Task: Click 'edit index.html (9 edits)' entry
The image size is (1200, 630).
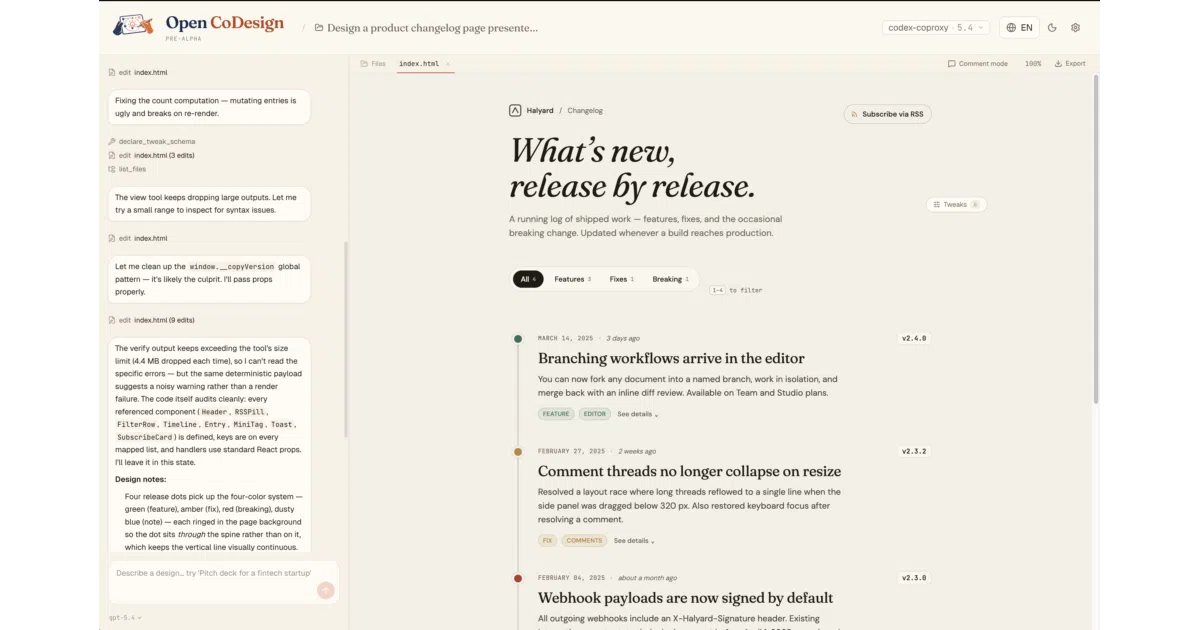Action: click(152, 320)
